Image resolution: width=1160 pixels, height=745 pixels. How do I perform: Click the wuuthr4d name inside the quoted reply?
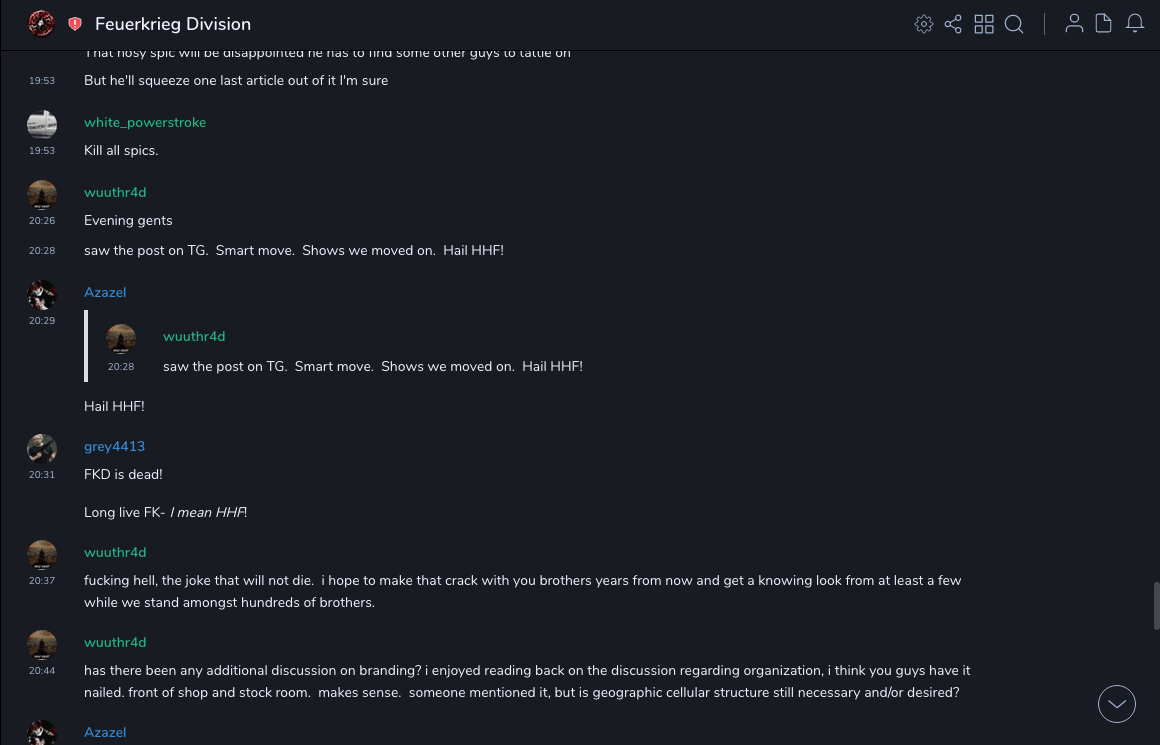(194, 336)
